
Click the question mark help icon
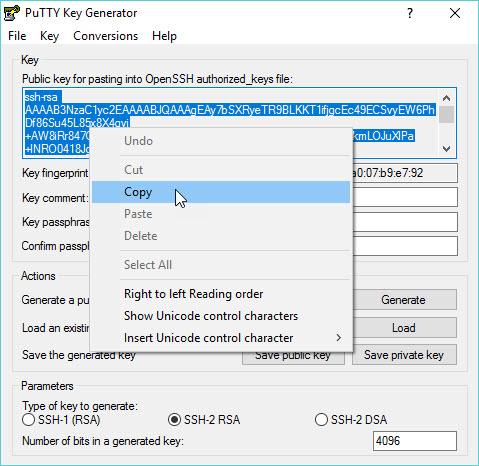pyautogui.click(x=410, y=13)
